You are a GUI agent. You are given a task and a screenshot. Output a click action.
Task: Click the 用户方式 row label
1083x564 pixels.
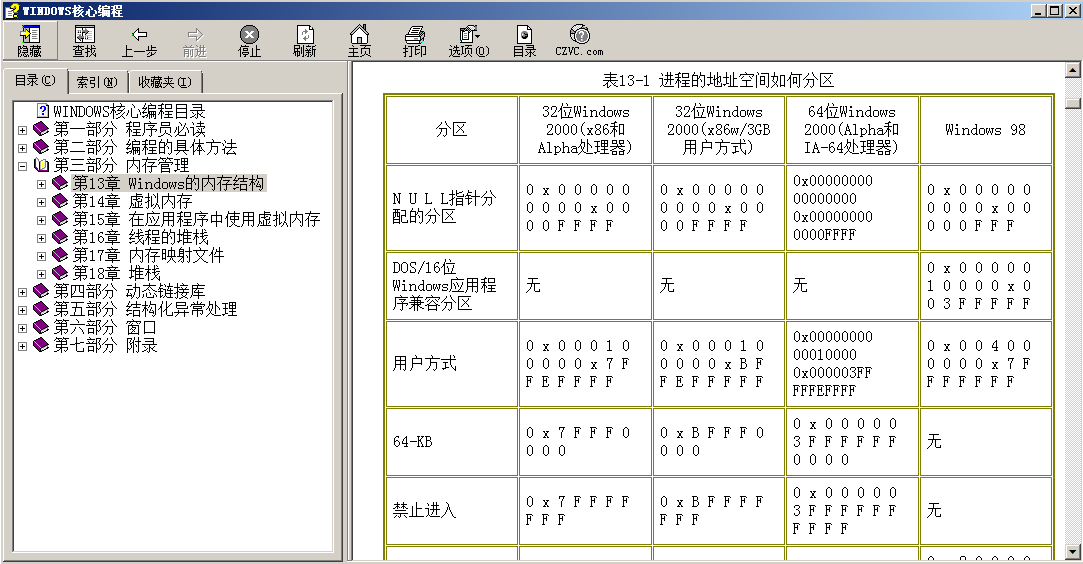(x=424, y=363)
